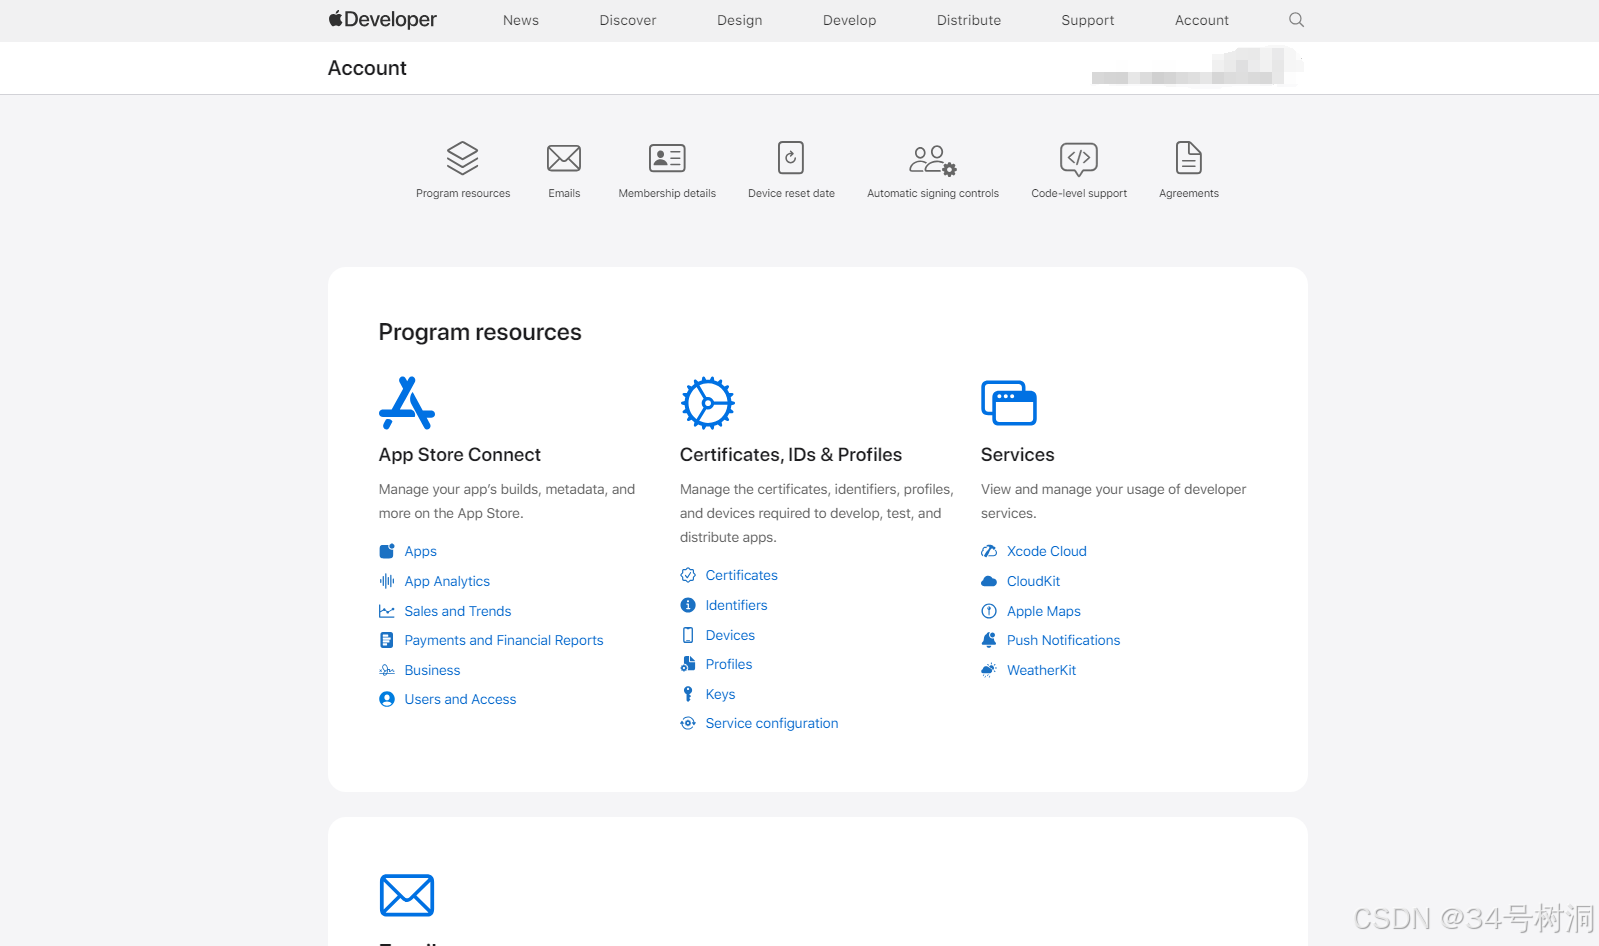Click the document icon beside Payments
This screenshot has height=946, width=1599.
coord(387,640)
